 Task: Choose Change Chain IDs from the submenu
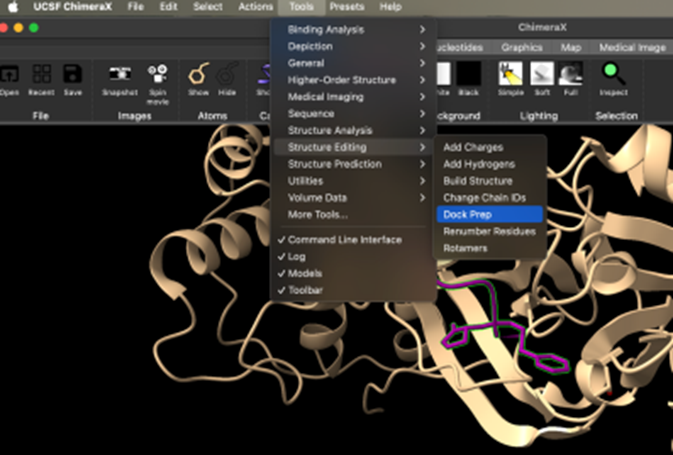point(490,197)
